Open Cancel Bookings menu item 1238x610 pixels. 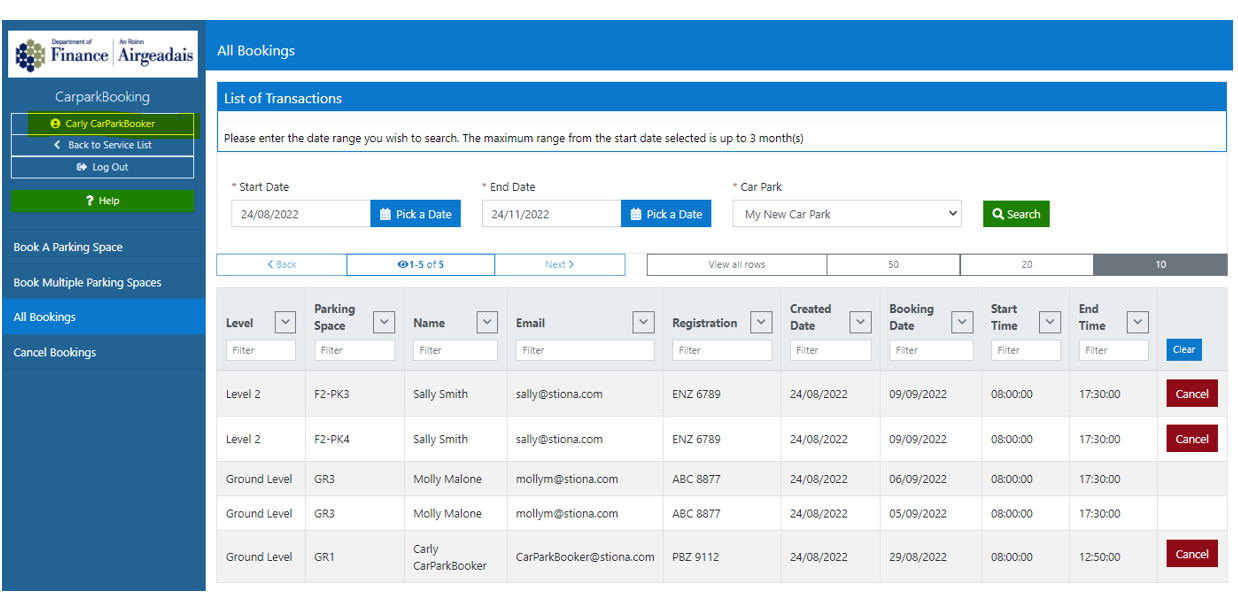(103, 352)
